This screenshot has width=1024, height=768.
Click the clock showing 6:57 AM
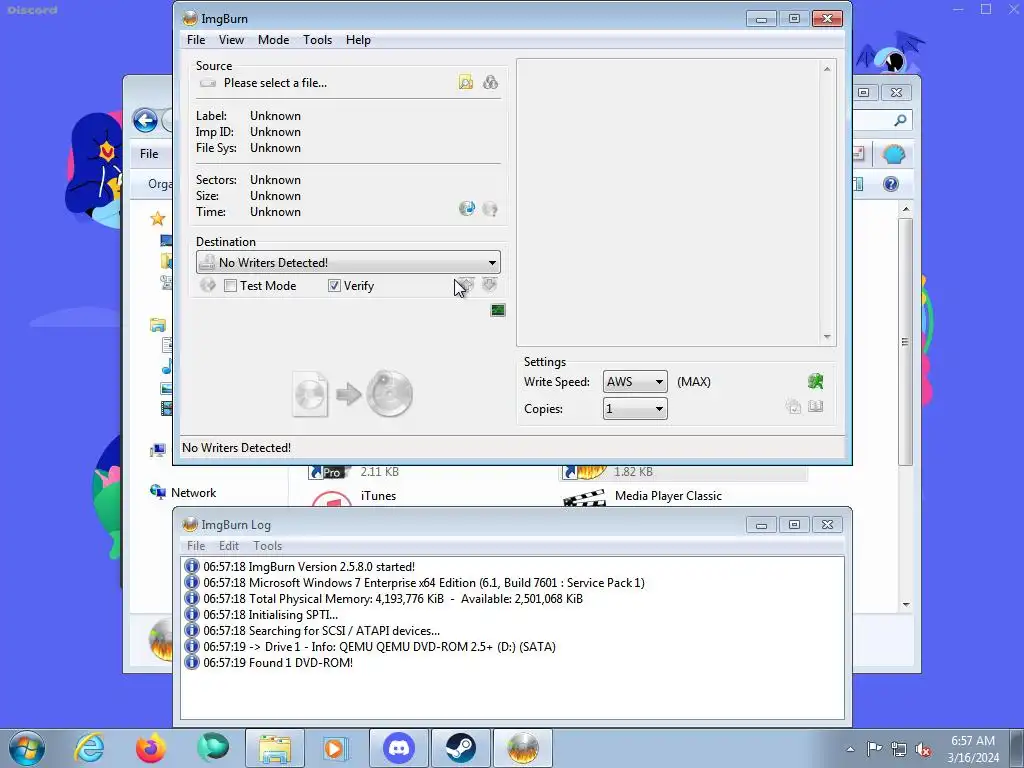coord(973,749)
